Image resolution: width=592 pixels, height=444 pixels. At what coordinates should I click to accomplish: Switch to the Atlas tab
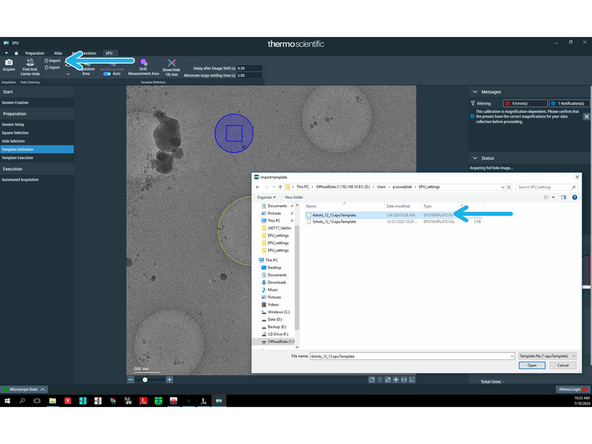pyautogui.click(x=58, y=53)
